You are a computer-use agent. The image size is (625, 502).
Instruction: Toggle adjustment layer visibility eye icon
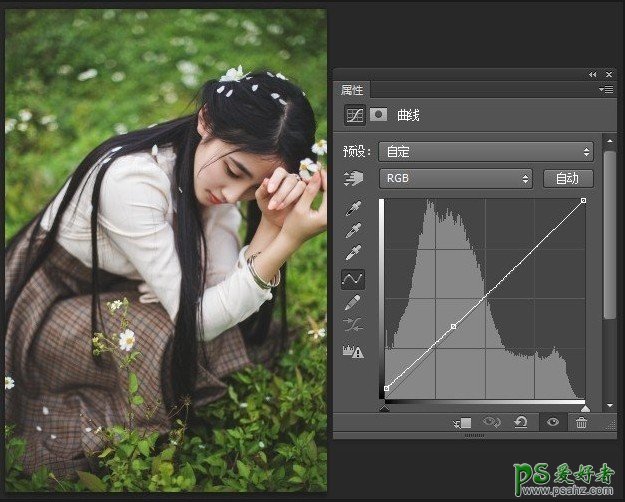pos(551,423)
